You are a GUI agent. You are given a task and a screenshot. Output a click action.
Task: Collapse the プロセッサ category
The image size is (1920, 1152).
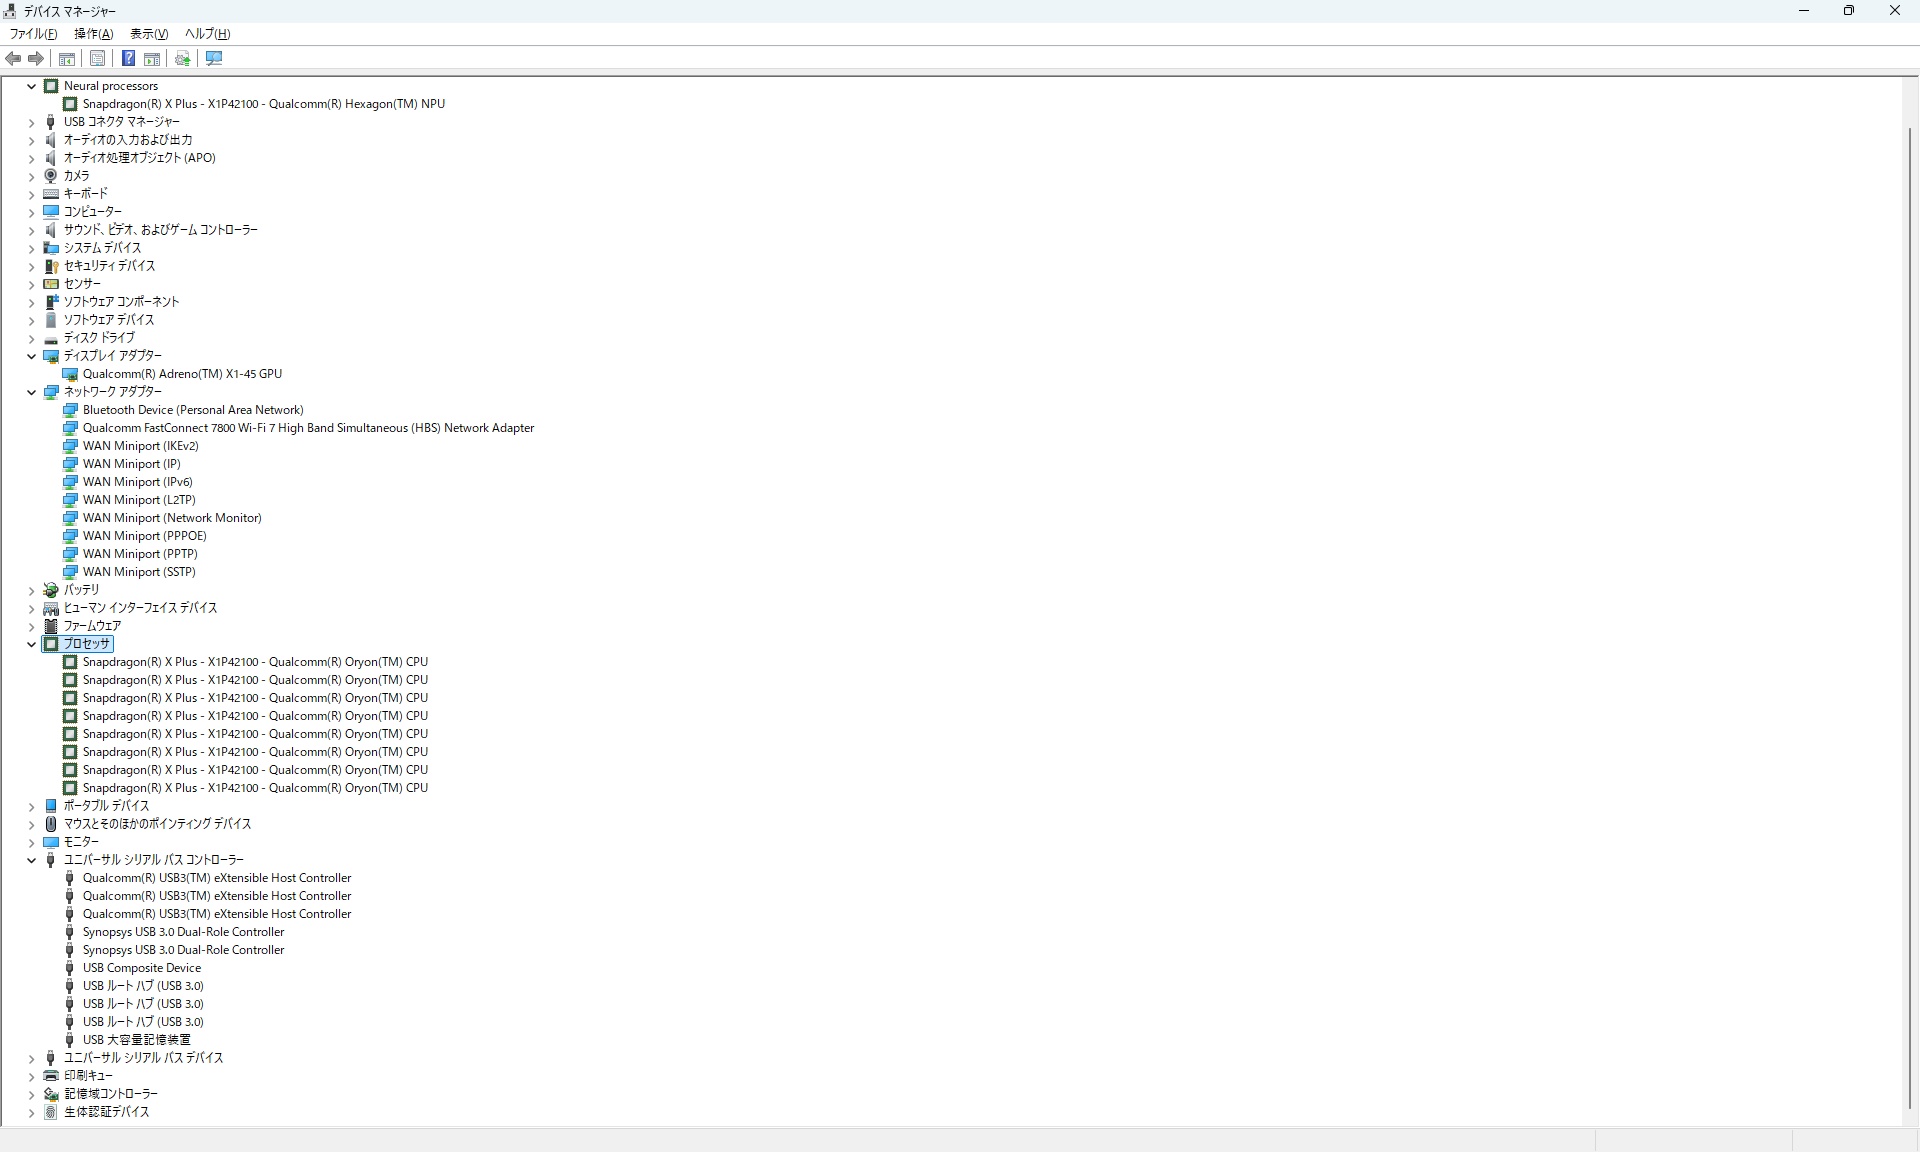coord(31,645)
